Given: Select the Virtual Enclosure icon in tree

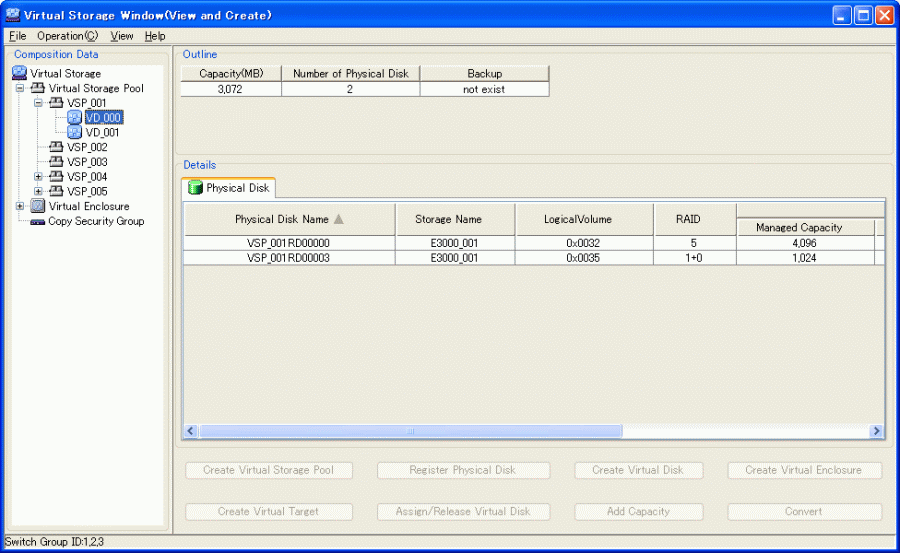Looking at the screenshot, I should coord(37,206).
